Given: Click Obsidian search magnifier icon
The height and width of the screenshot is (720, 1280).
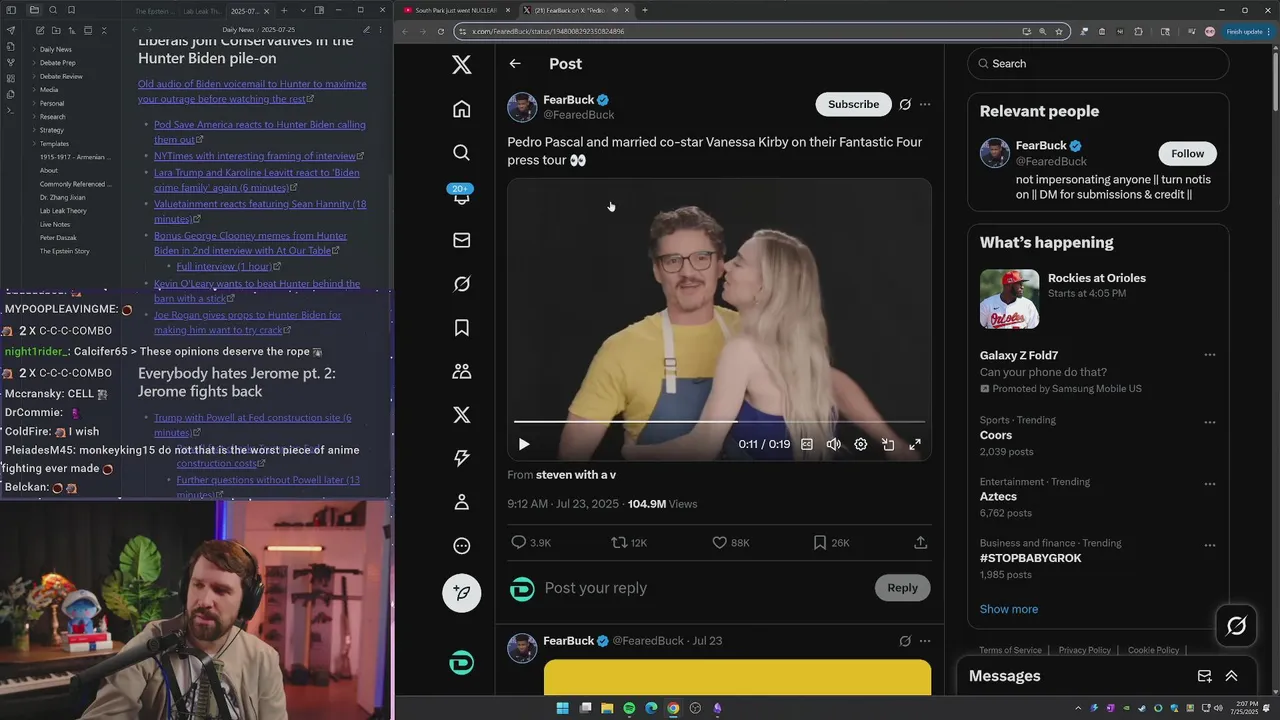Looking at the screenshot, I should coord(53,10).
